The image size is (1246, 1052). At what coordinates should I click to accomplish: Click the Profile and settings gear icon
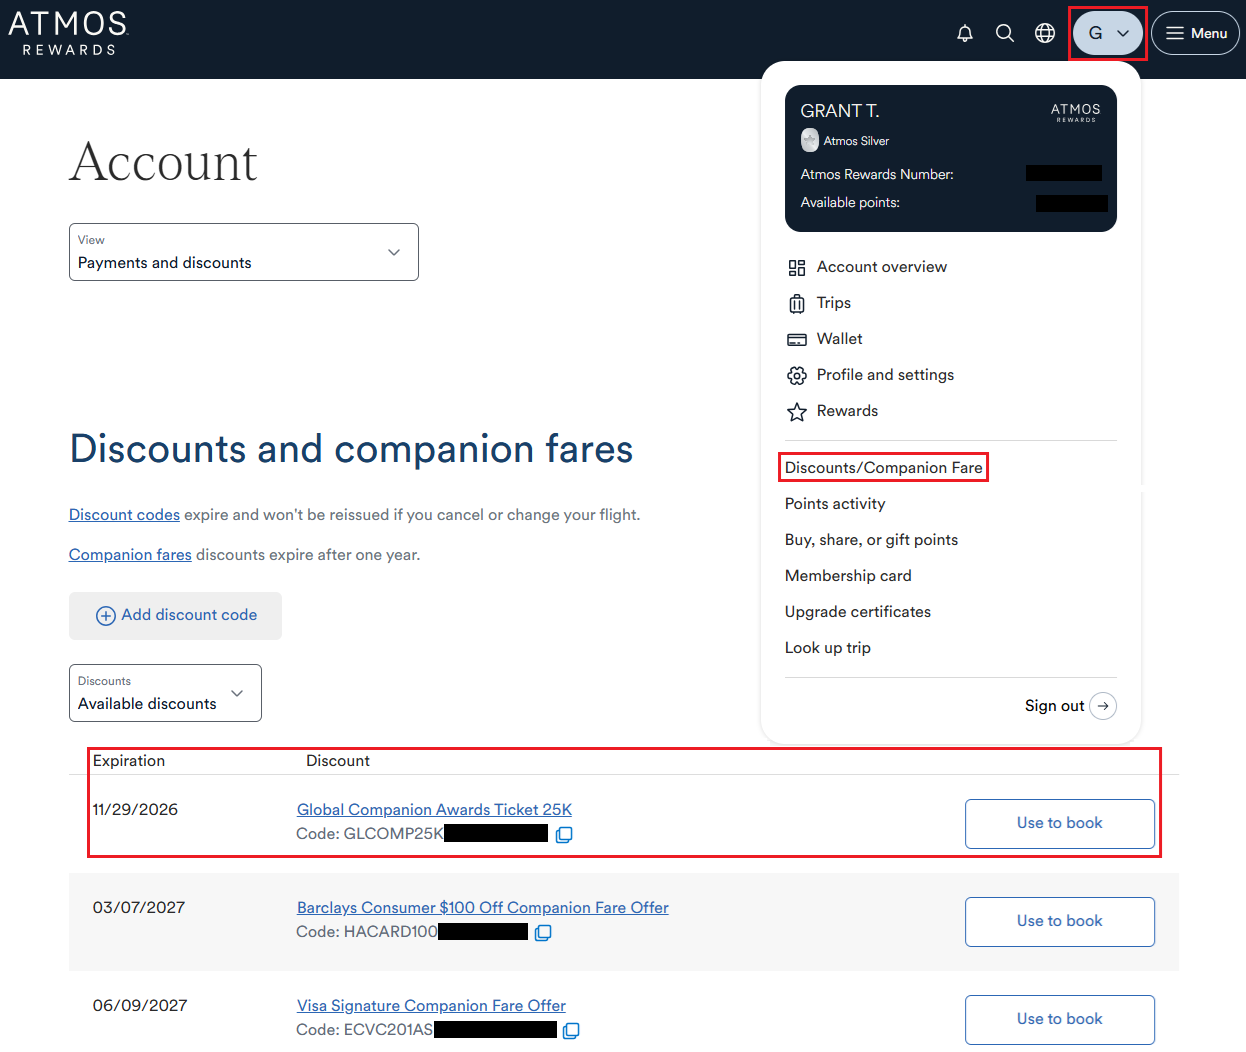click(x=797, y=376)
